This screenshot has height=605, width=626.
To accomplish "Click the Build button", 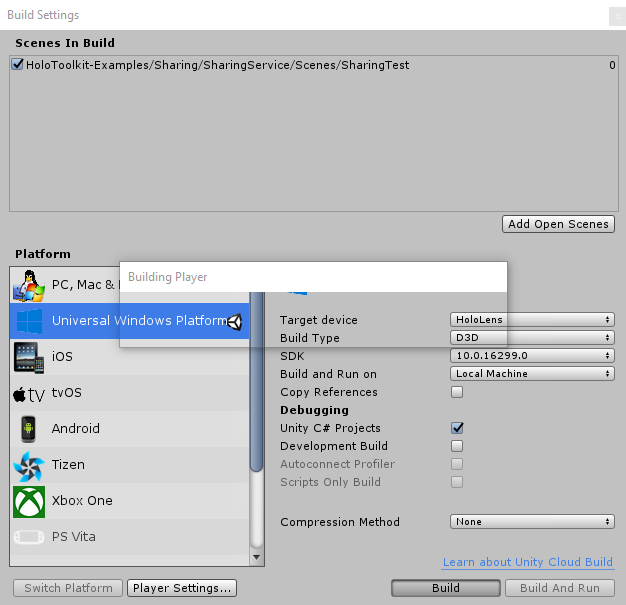I will (x=446, y=588).
